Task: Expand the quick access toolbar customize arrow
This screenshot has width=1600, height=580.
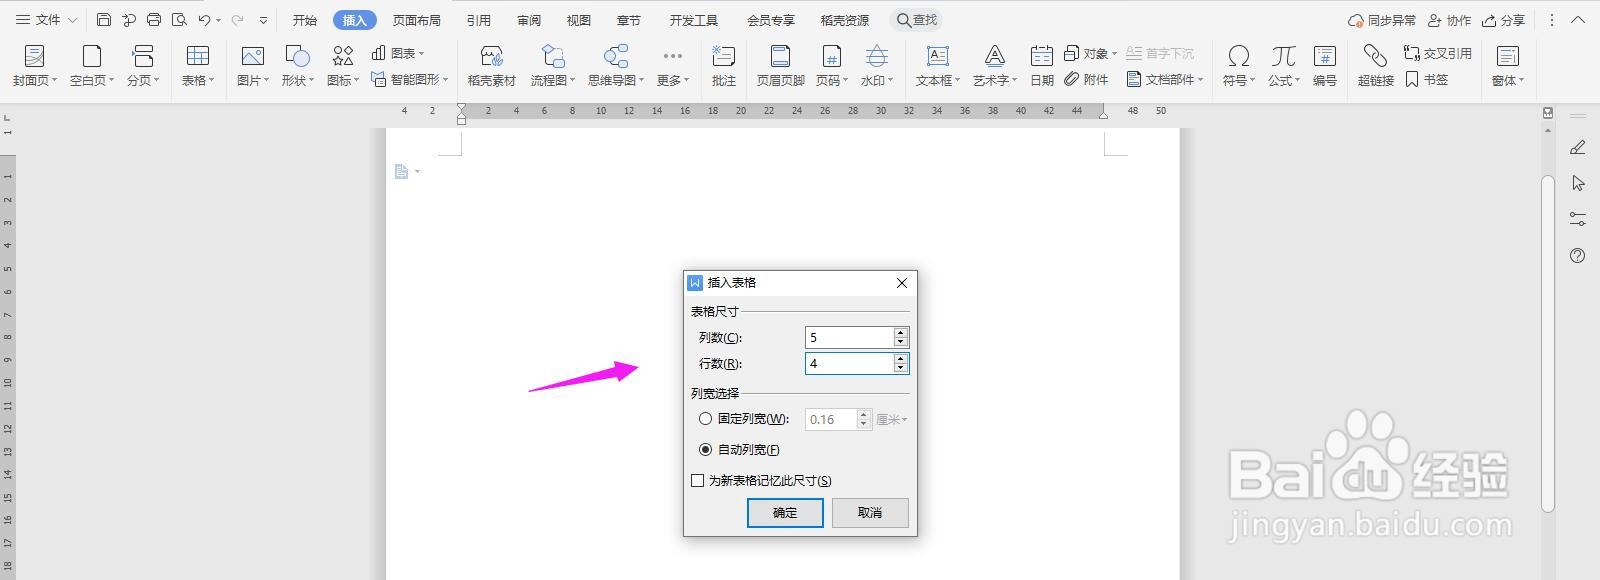Action: [x=263, y=20]
